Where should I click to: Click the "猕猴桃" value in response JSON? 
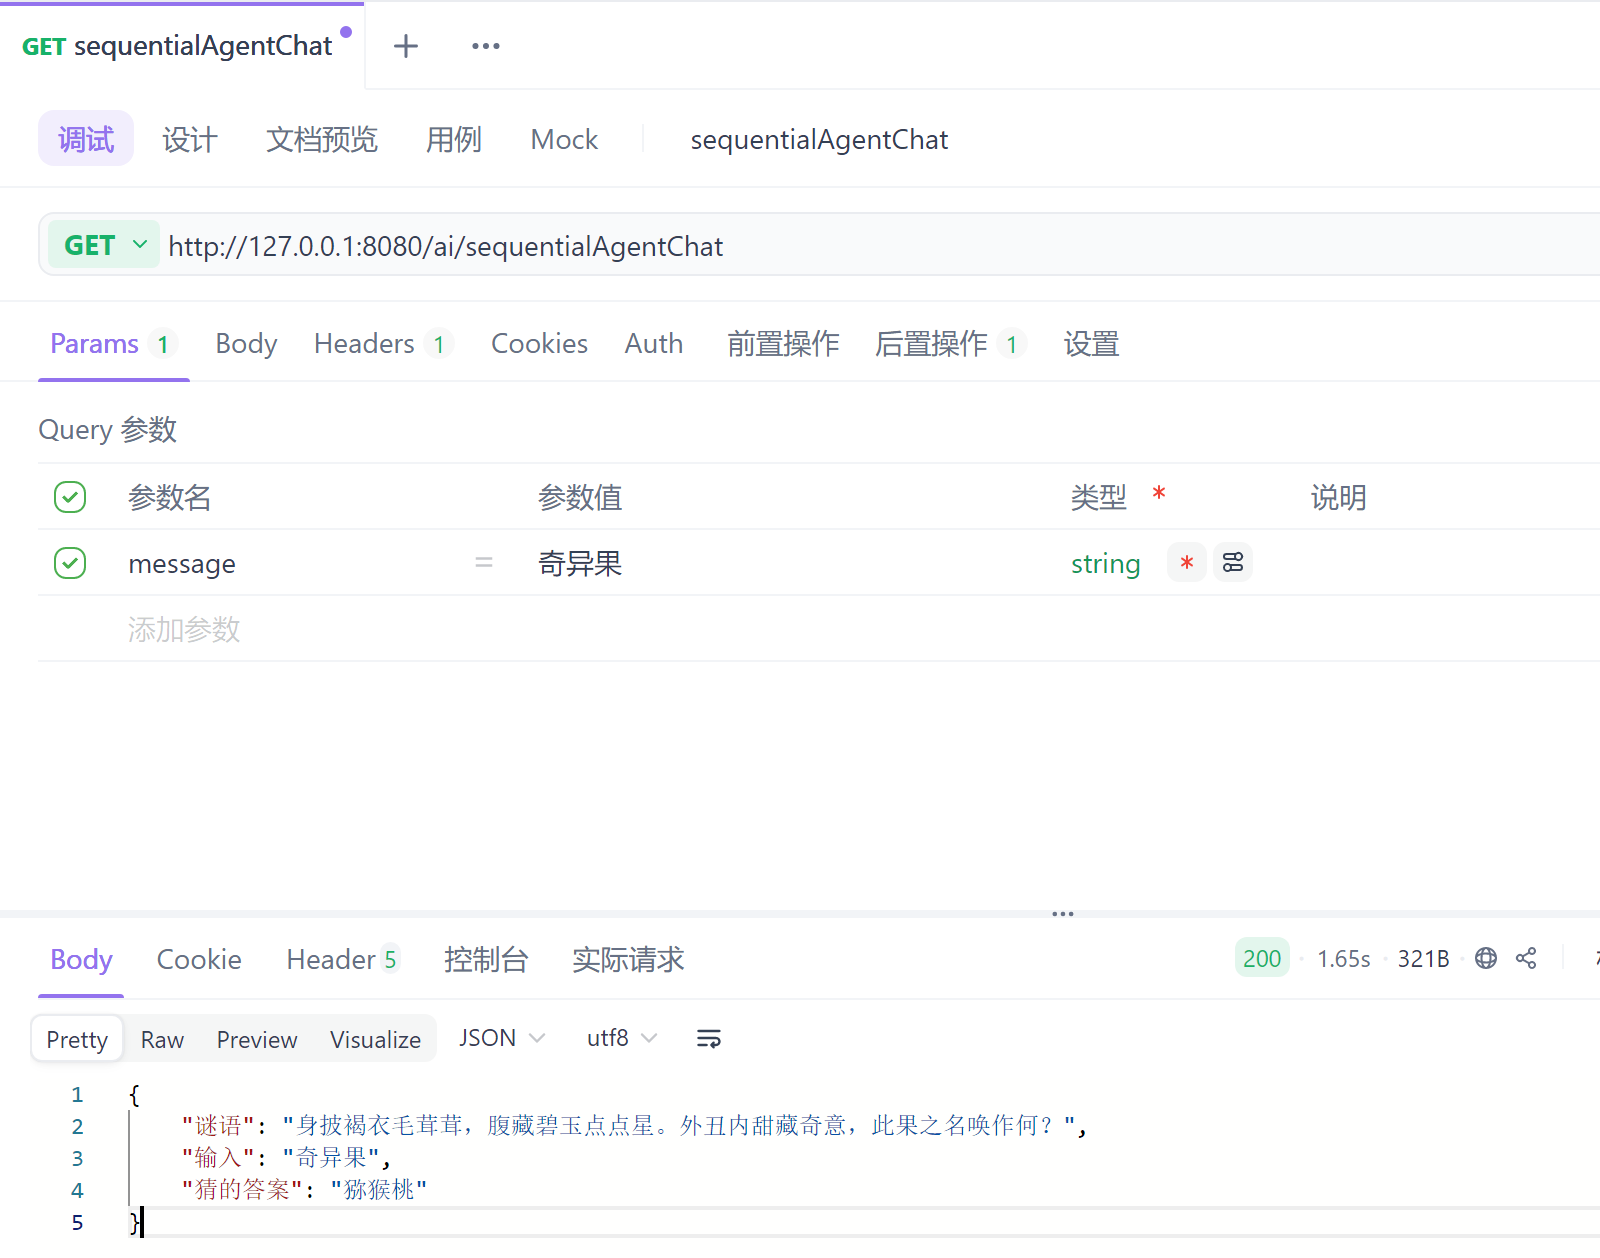(379, 1190)
